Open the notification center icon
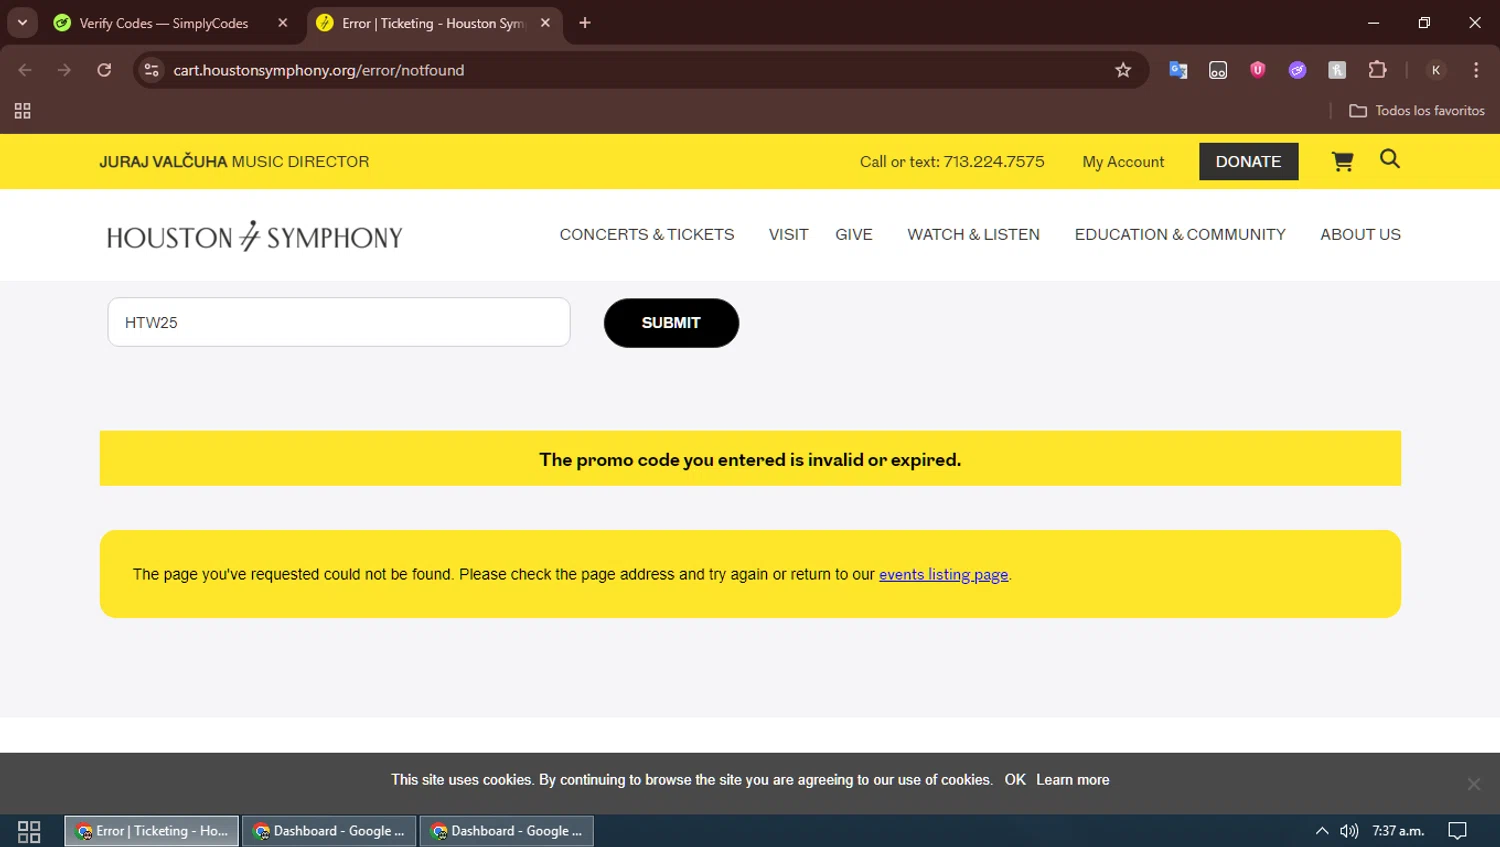The height and width of the screenshot is (847, 1500). tap(1457, 831)
